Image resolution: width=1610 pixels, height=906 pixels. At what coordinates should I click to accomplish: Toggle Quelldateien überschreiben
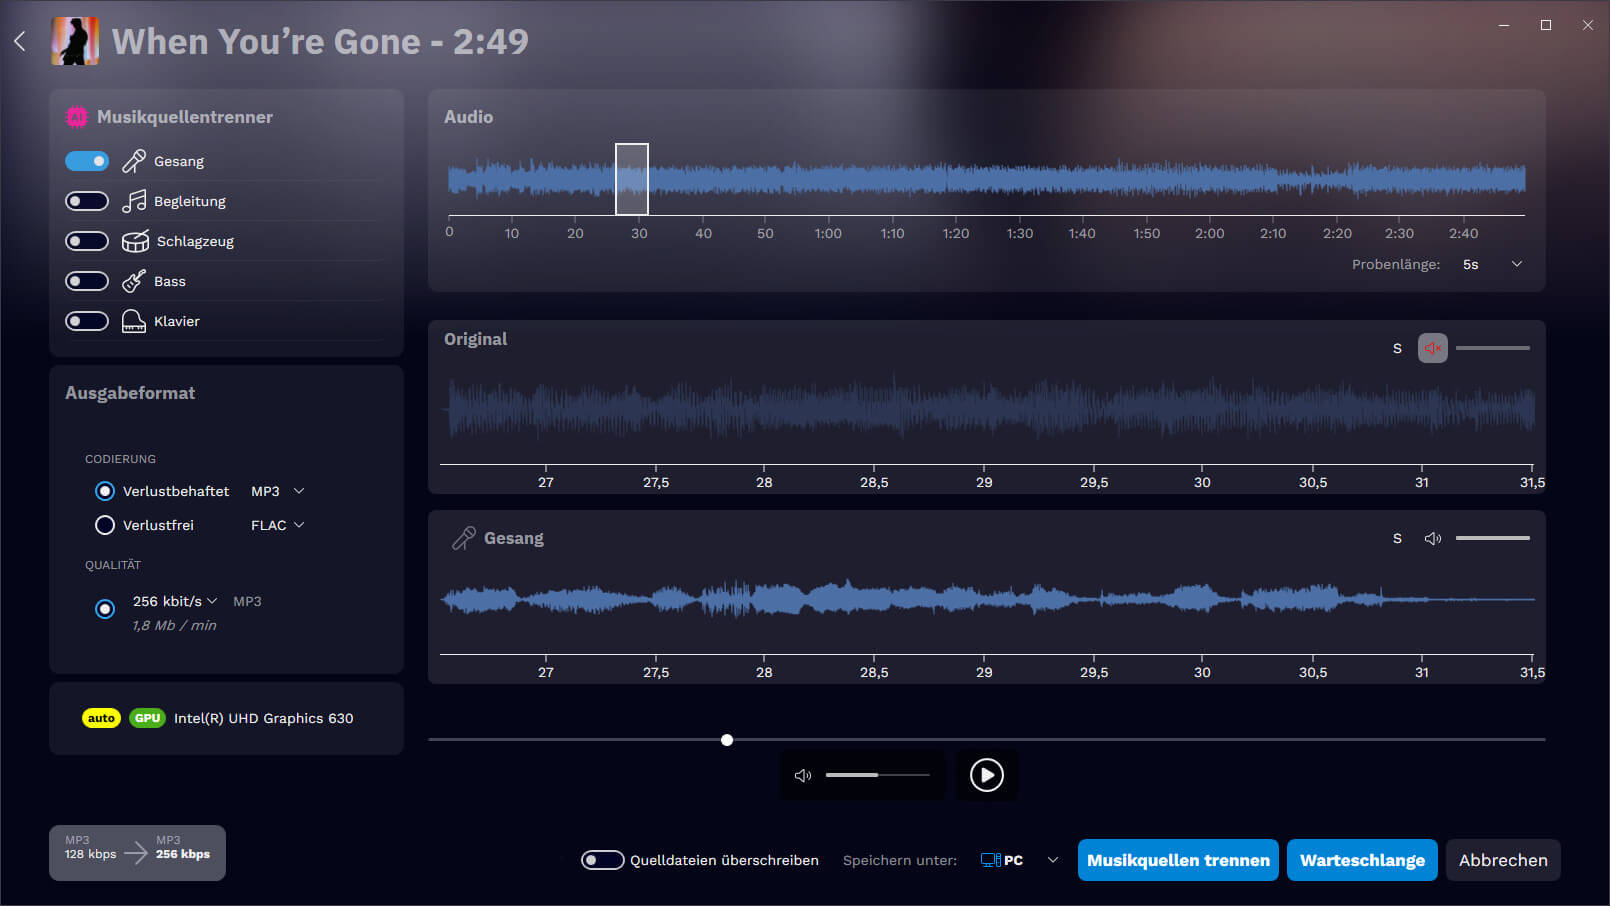coord(602,859)
